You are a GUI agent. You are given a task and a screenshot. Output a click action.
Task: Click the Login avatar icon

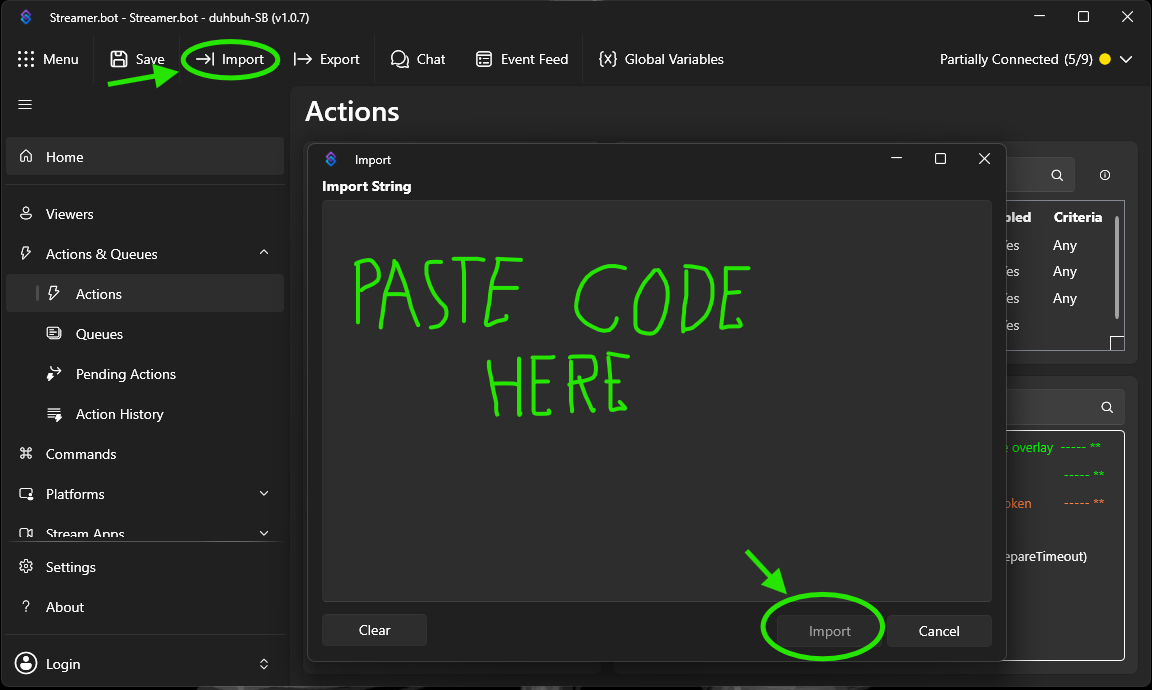tap(26, 663)
